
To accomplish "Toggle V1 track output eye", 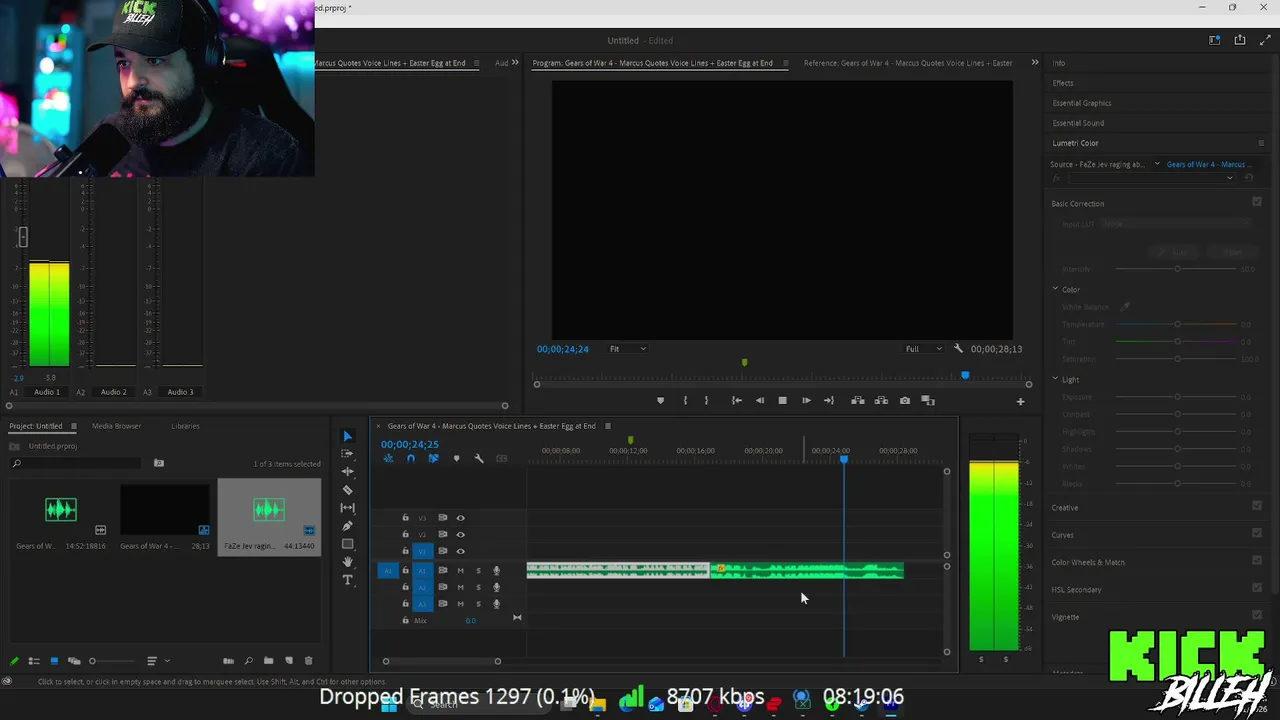I will pos(460,551).
